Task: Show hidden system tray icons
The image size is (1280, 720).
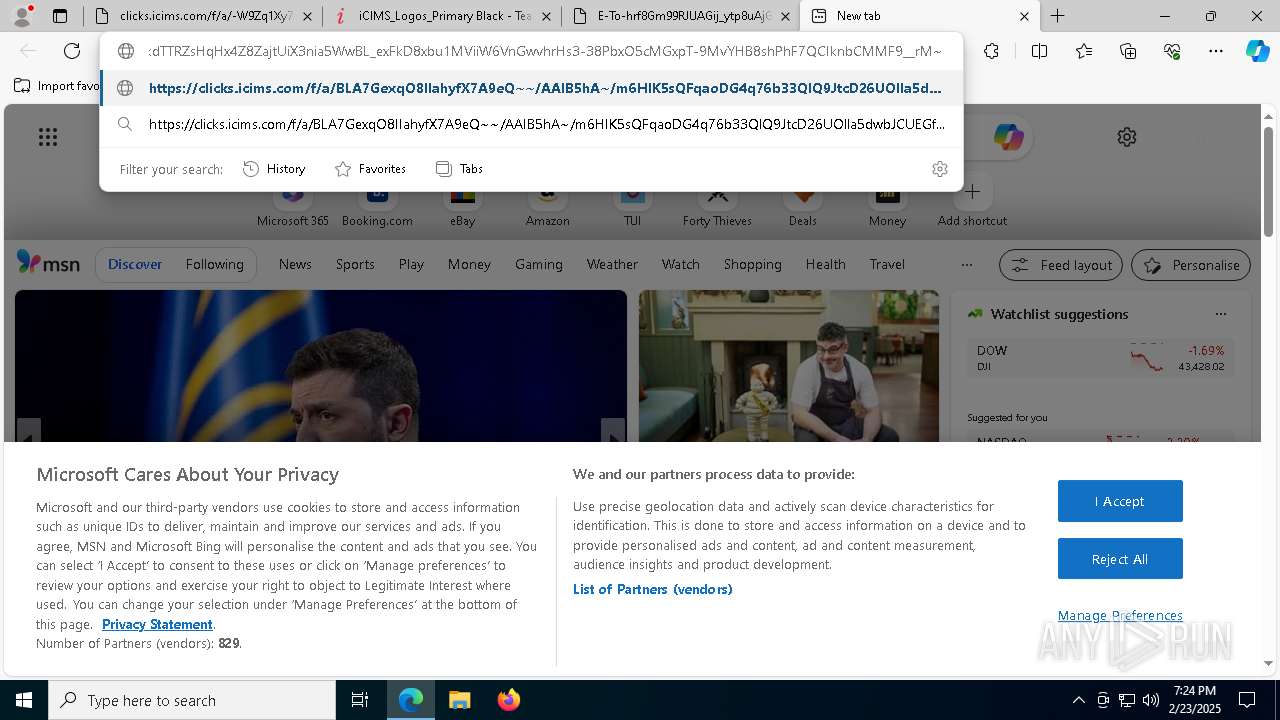Action: (1078, 700)
